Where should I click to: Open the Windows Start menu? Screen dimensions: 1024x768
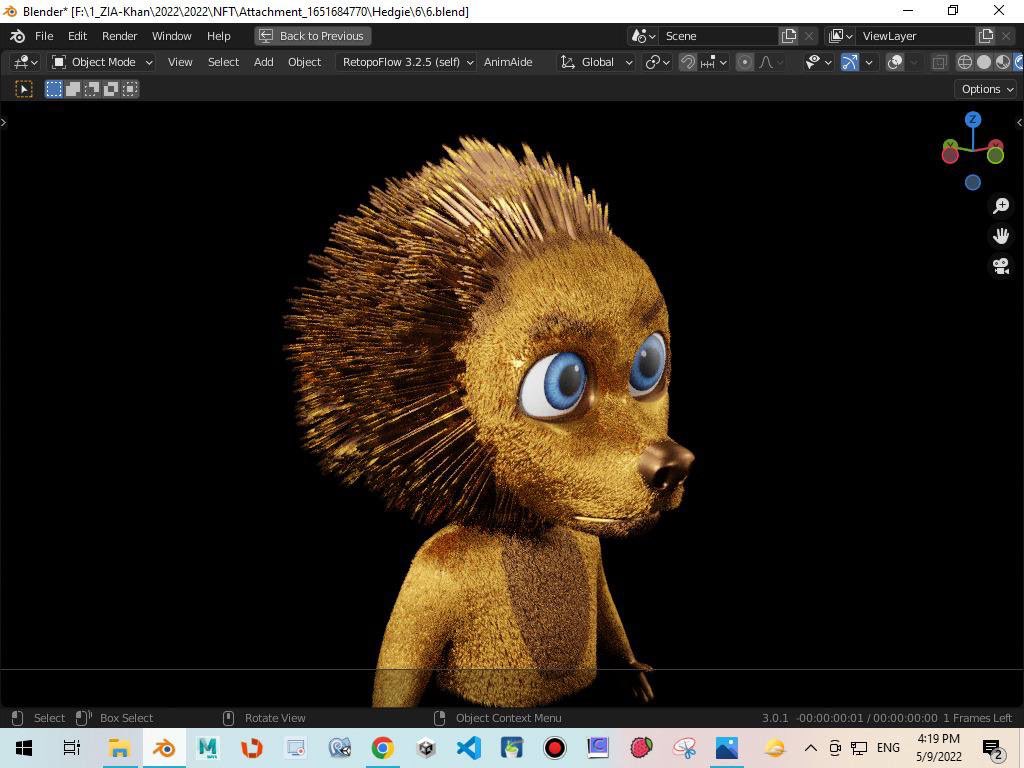24,748
